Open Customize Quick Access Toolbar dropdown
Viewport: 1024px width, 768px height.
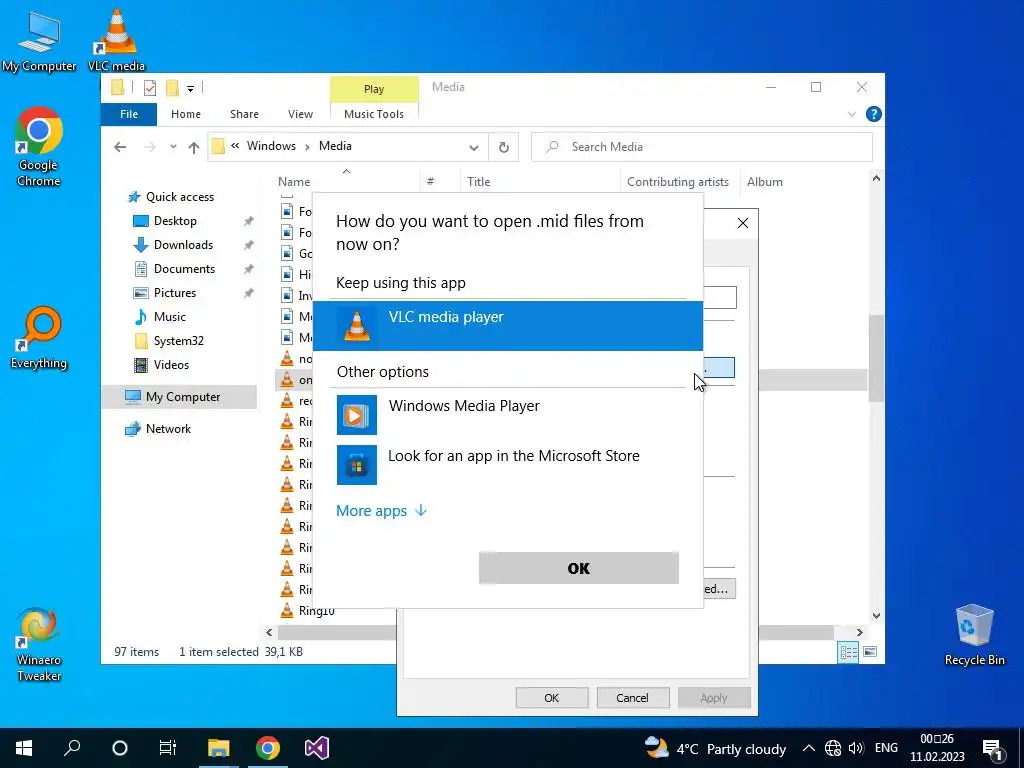pos(191,88)
